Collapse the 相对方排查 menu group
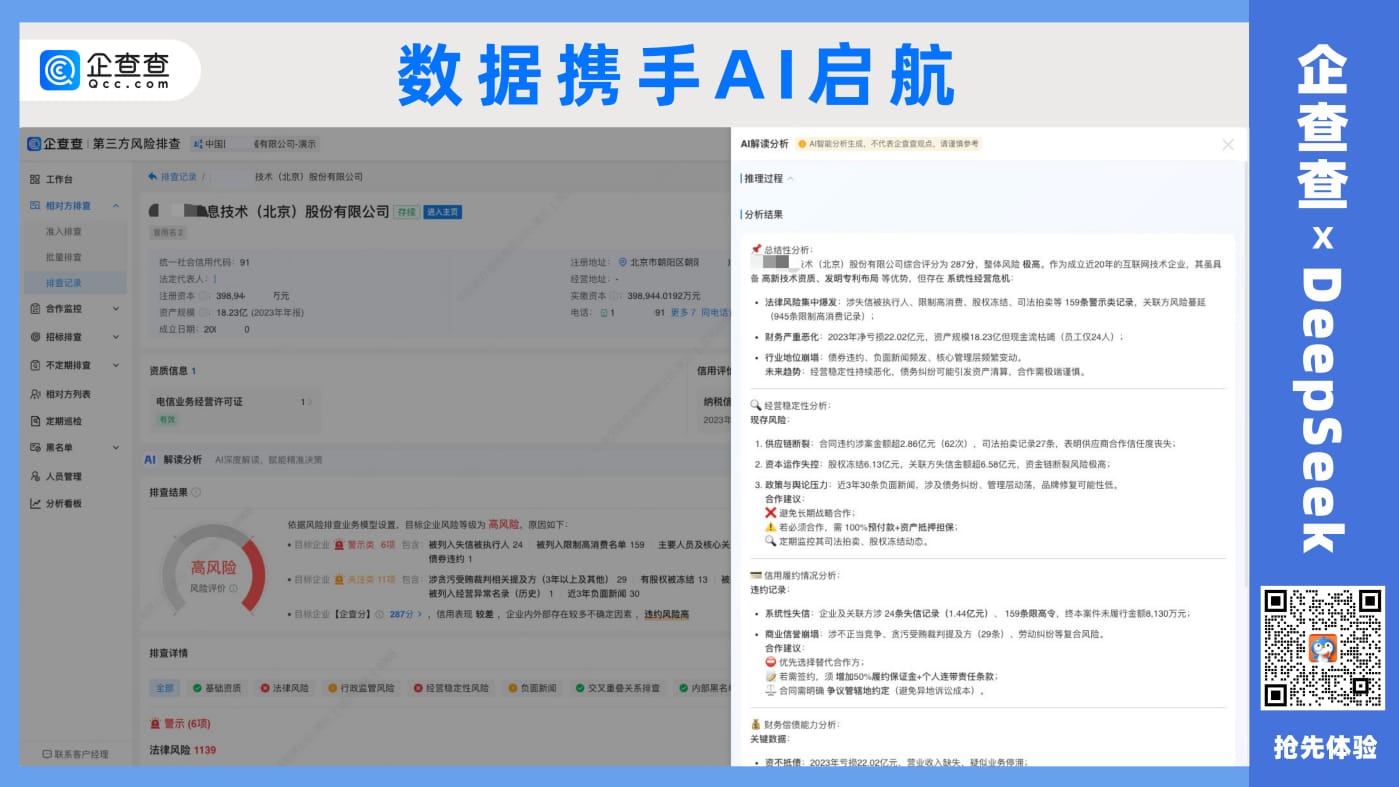 [x=116, y=206]
